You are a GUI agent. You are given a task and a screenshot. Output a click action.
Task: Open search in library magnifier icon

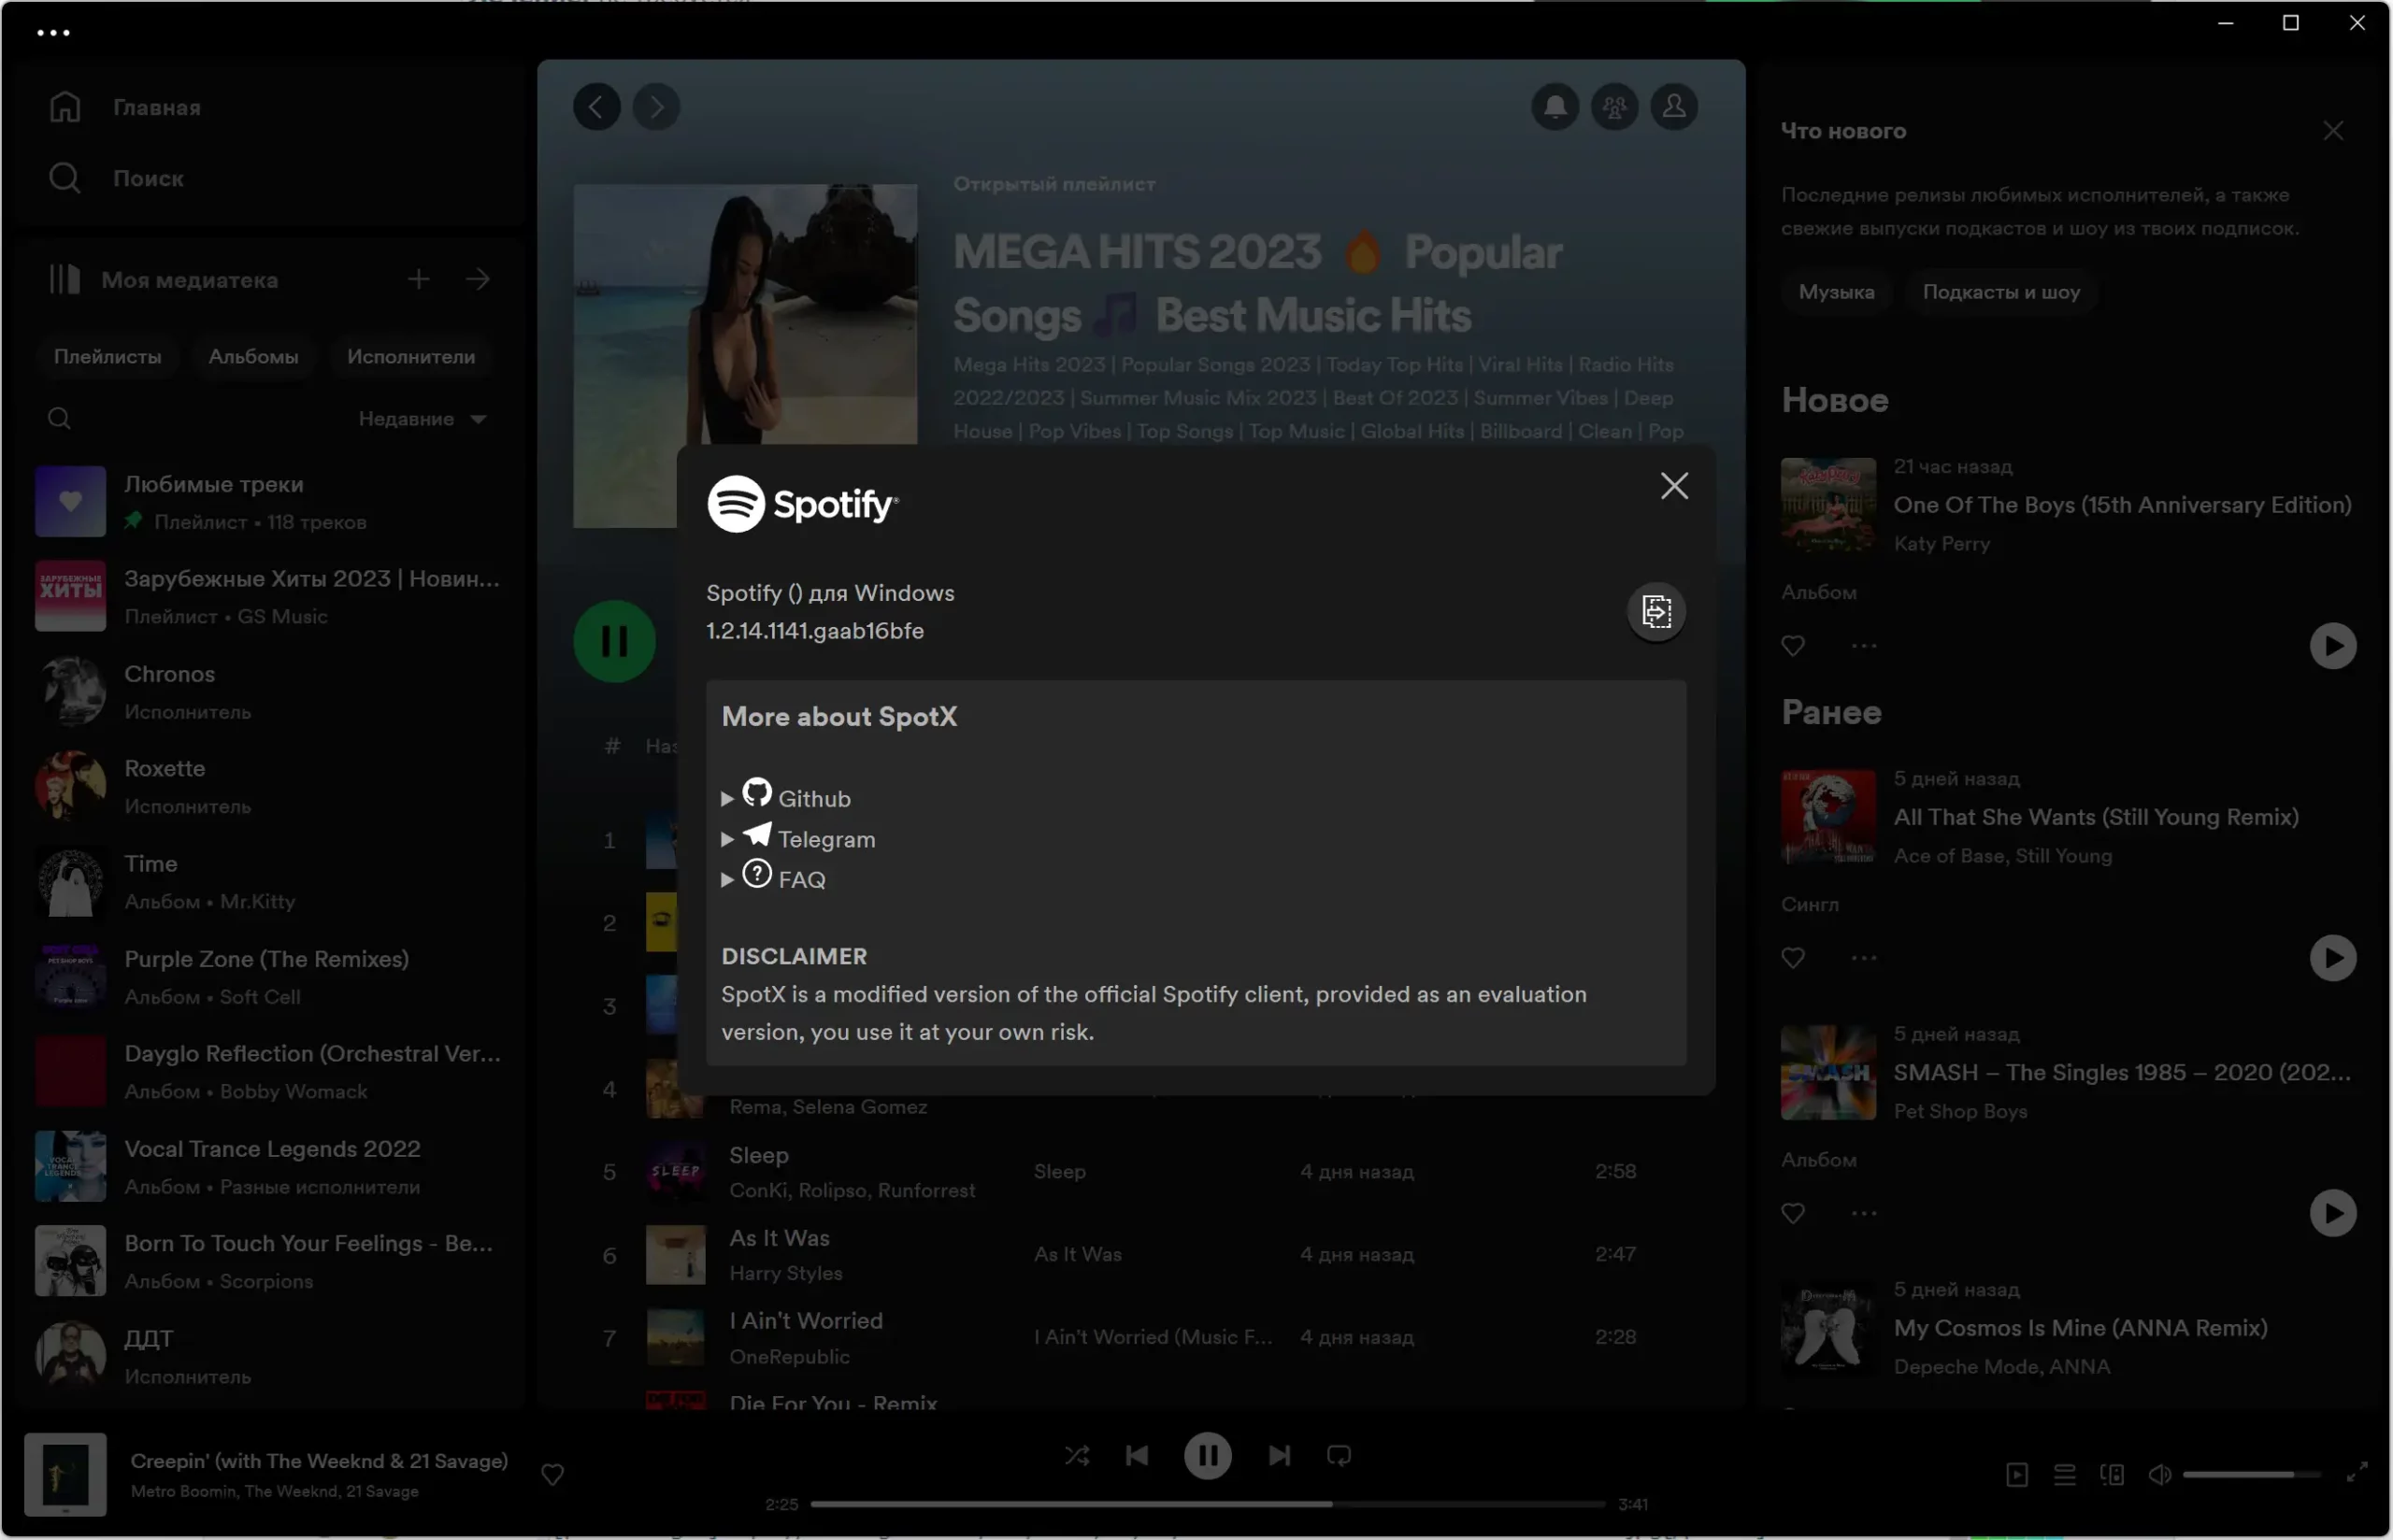click(x=60, y=418)
